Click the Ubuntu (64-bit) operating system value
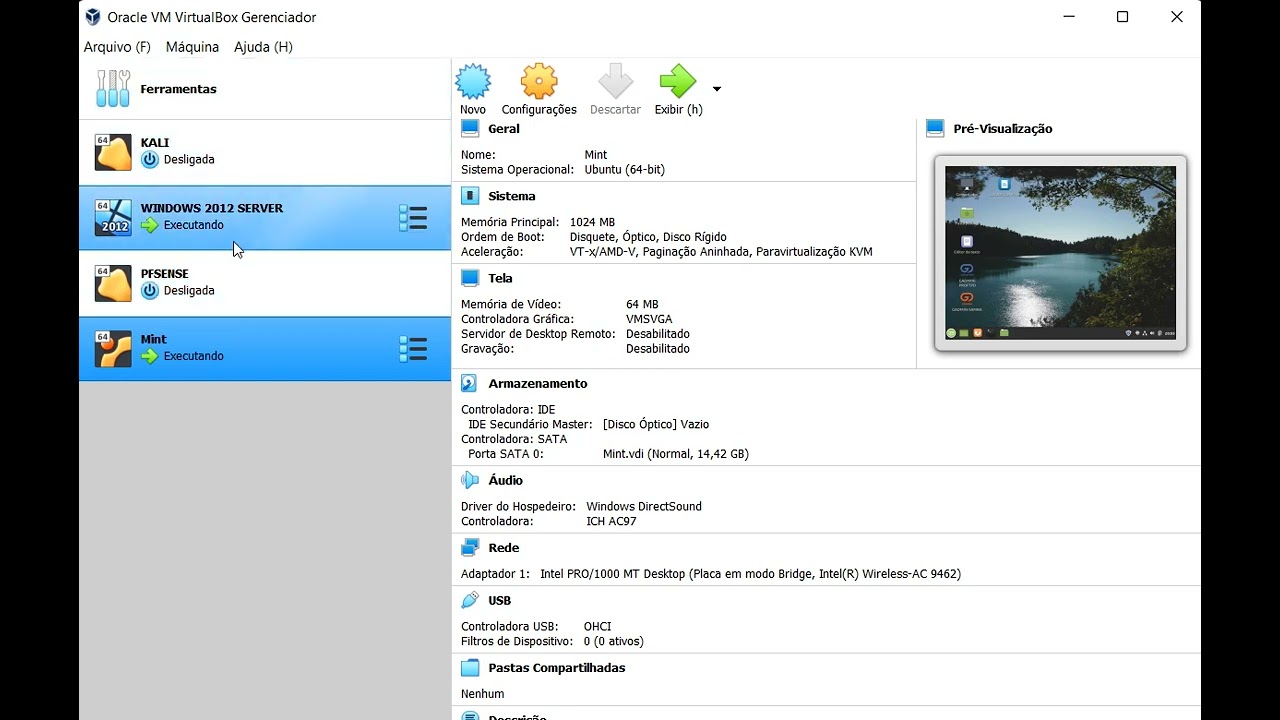Viewport: 1280px width, 720px height. (x=625, y=170)
